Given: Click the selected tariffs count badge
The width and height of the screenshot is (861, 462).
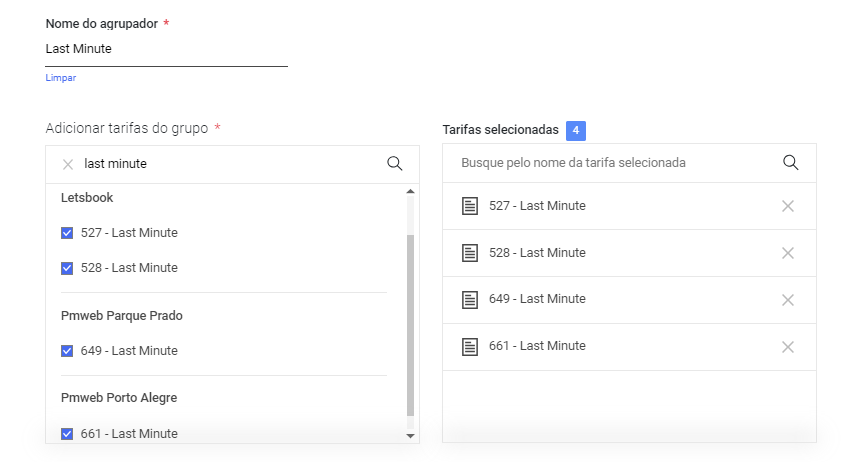Looking at the screenshot, I should [x=576, y=131].
